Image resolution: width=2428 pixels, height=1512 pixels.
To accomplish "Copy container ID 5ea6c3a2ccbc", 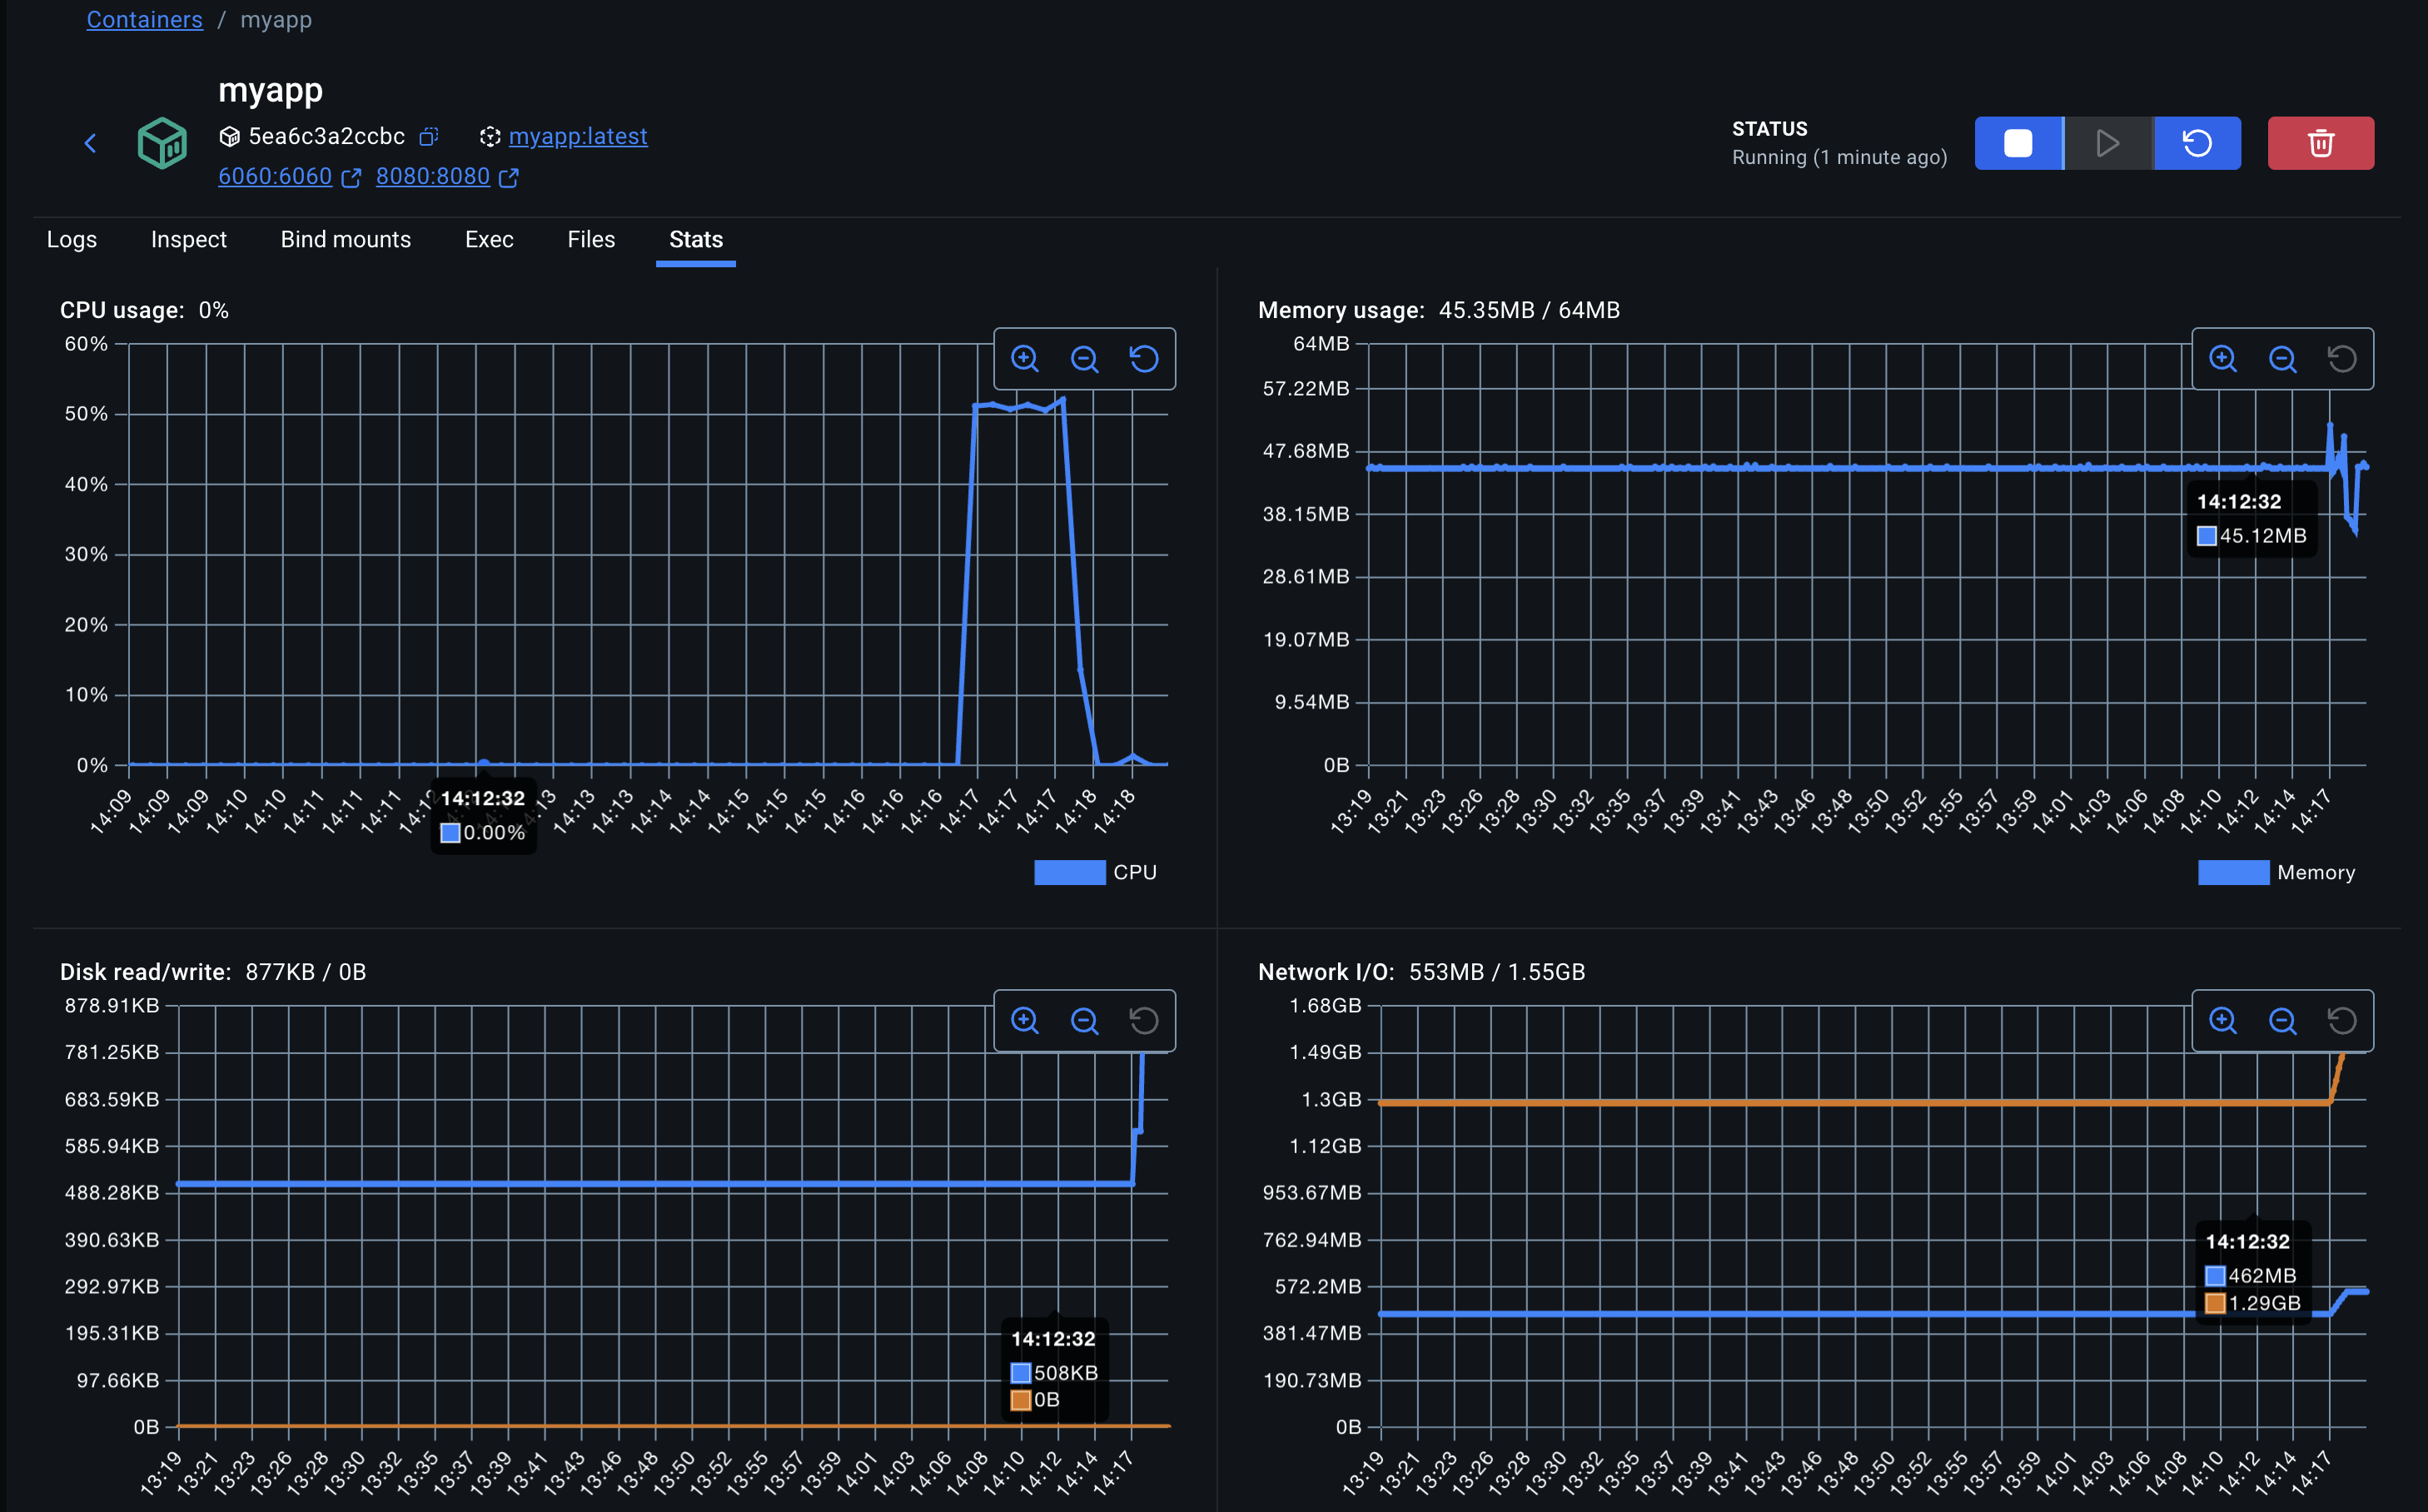I will click(x=429, y=136).
